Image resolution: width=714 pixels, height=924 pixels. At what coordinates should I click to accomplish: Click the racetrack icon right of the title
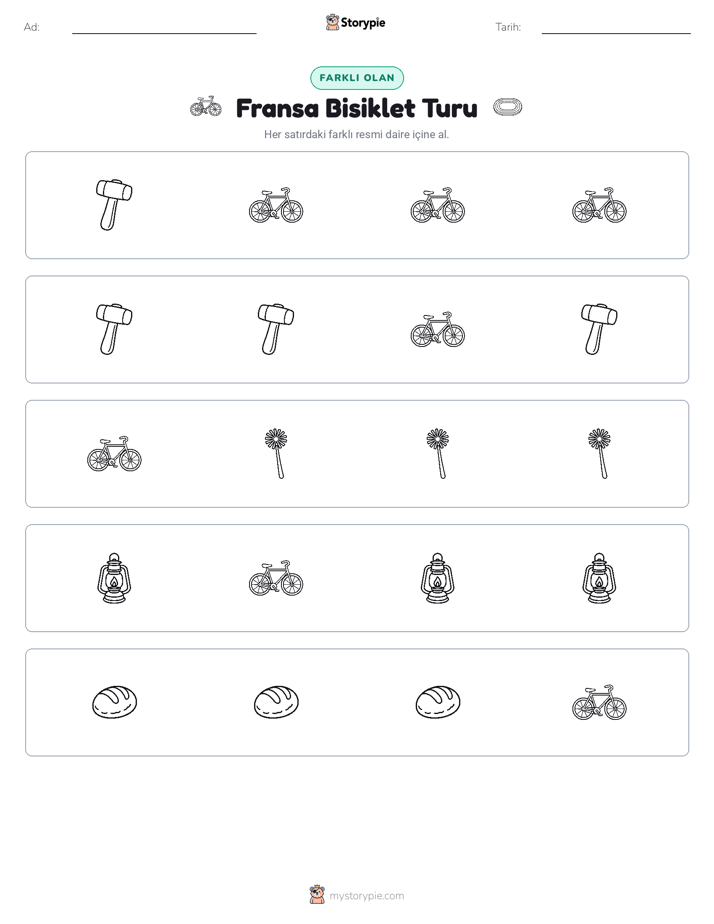(507, 107)
